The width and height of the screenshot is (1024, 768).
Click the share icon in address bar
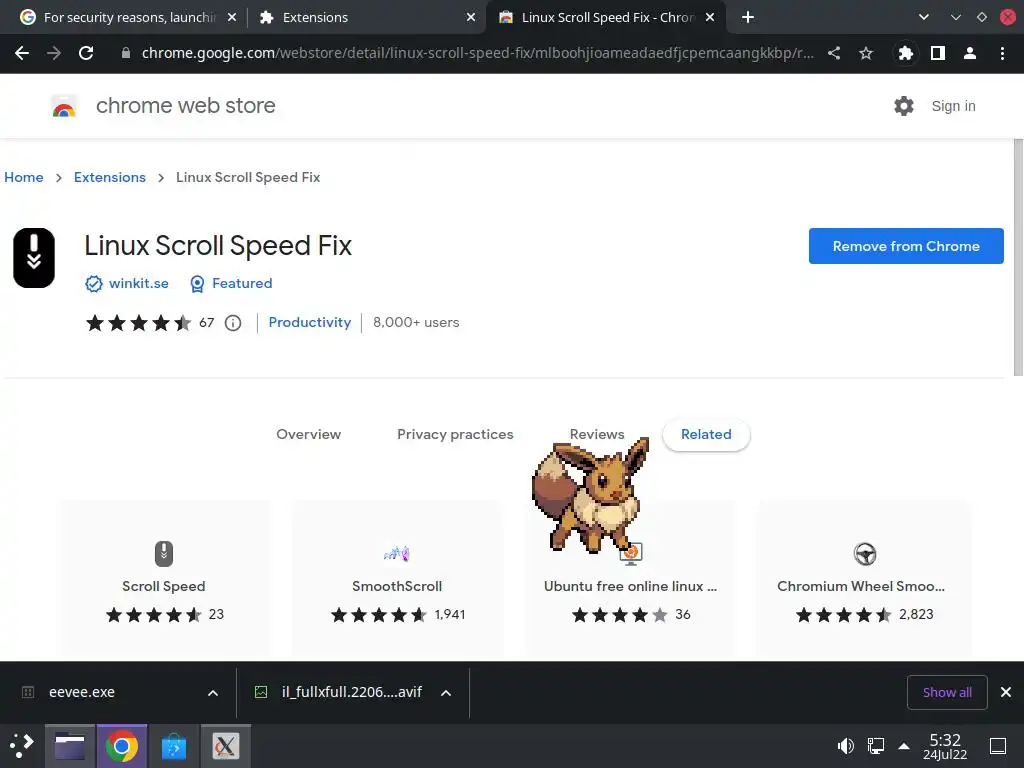(x=834, y=54)
